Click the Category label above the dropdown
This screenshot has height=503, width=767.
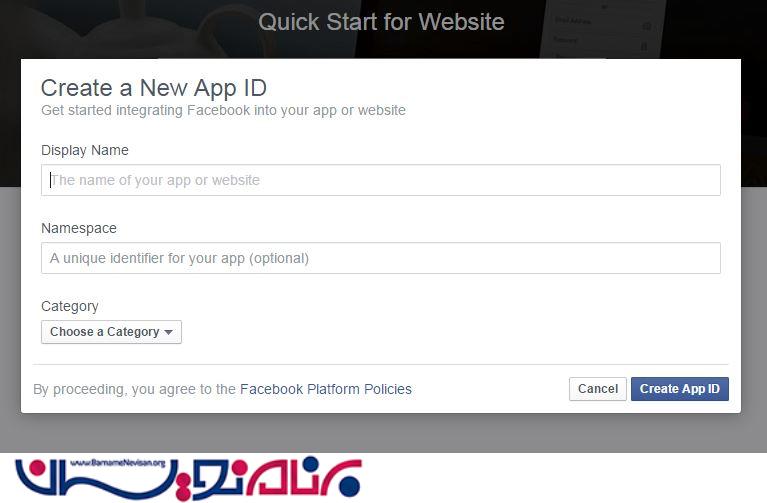(69, 306)
